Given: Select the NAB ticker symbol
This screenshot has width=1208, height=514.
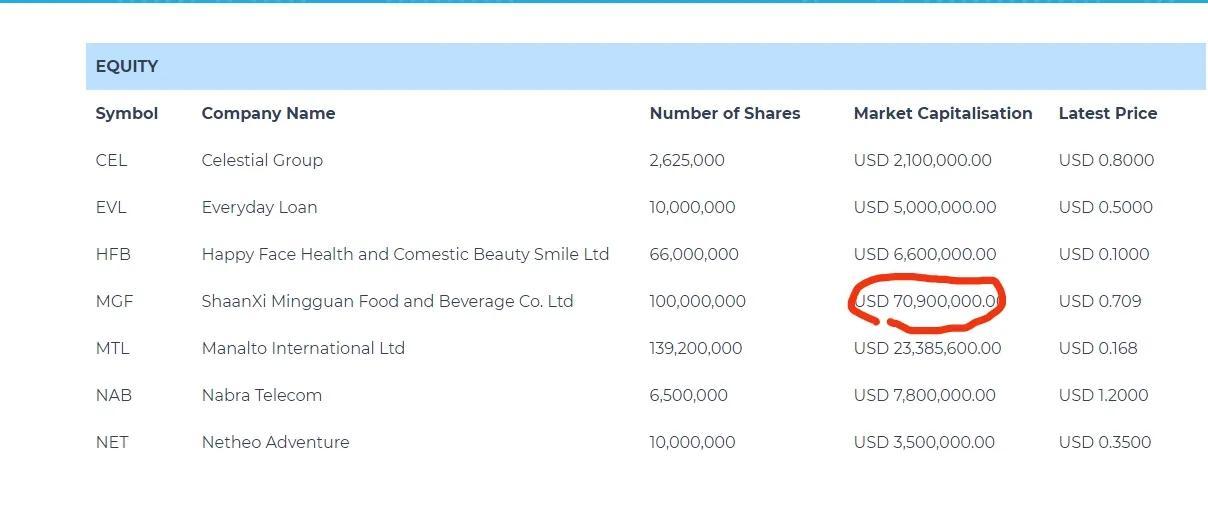Looking at the screenshot, I should [113, 396].
